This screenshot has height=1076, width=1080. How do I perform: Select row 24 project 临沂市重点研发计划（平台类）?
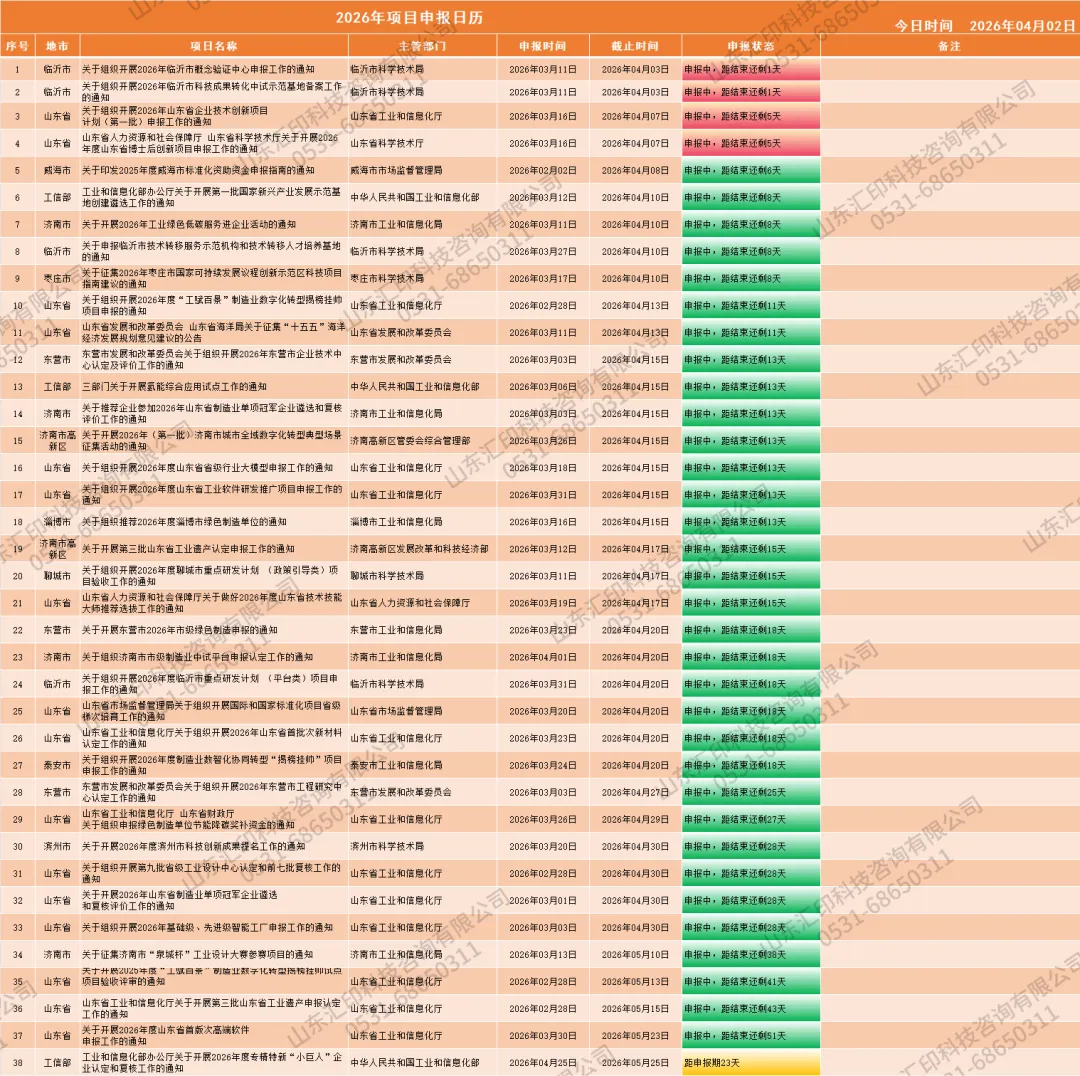pyautogui.click(x=210, y=684)
